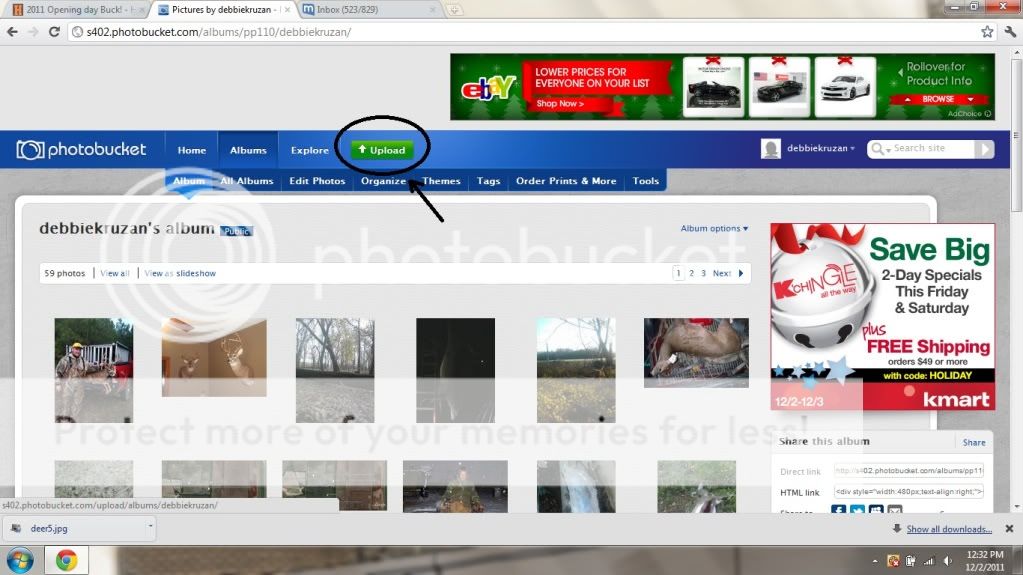
Task: Close the downloads bar
Action: (1008, 528)
